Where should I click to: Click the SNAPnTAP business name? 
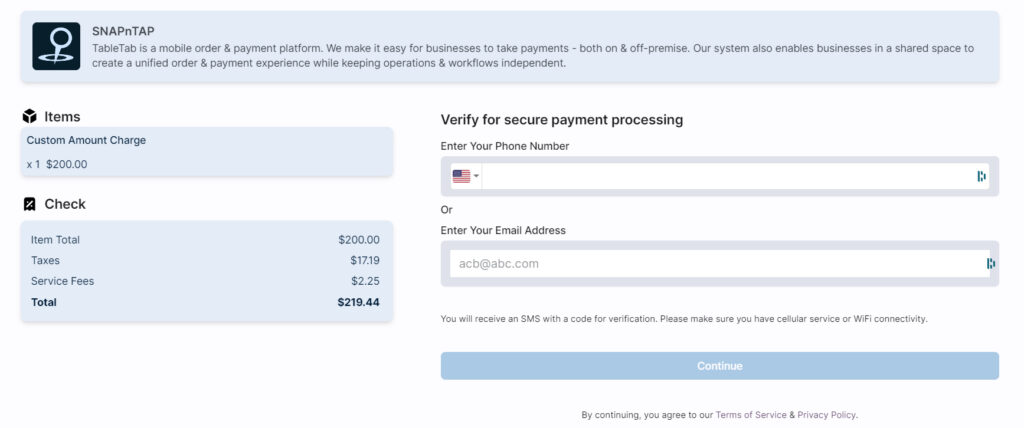[x=123, y=31]
